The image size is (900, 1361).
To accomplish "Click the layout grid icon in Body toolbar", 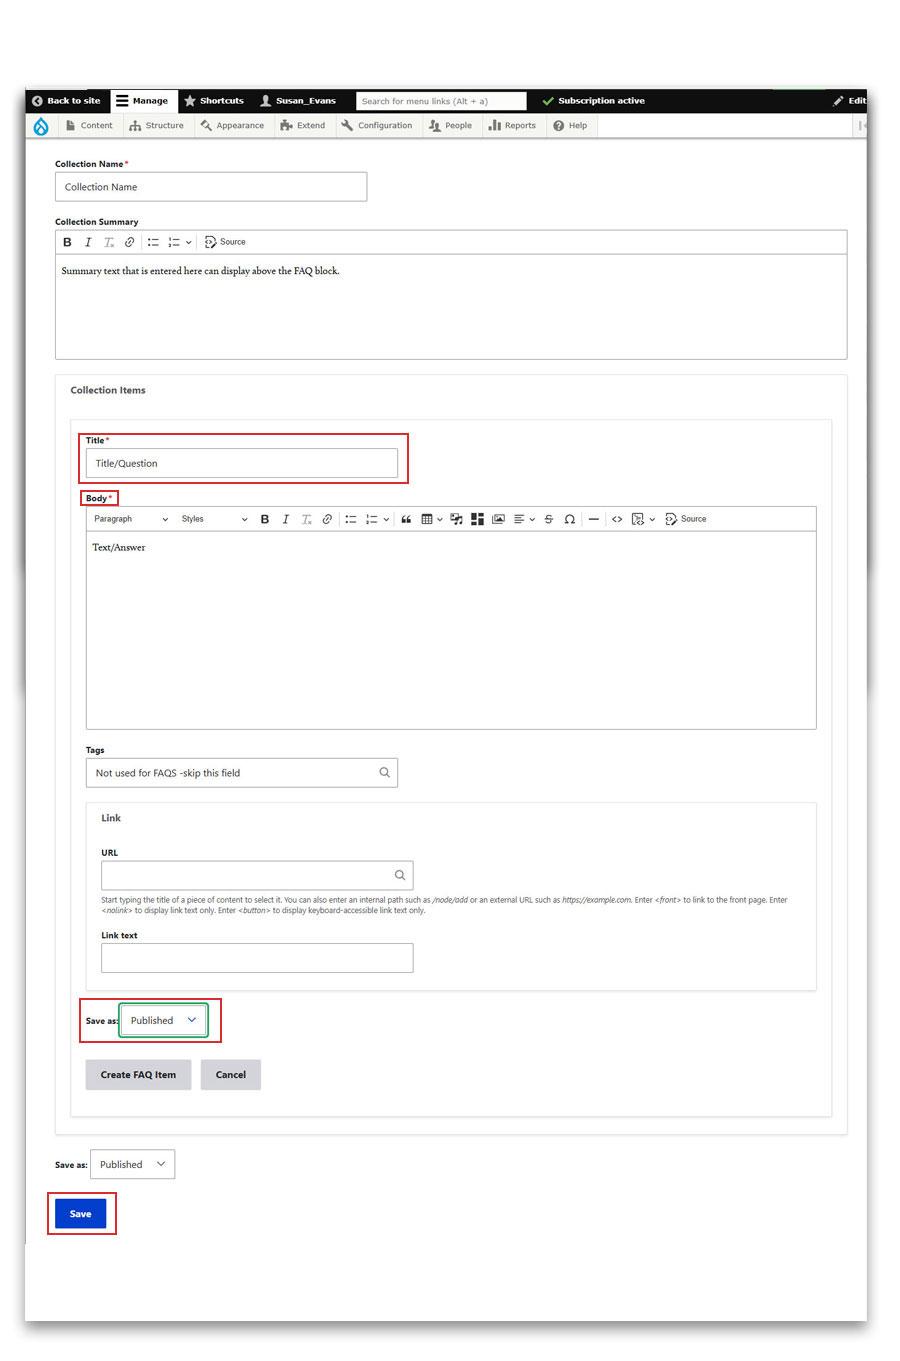I will 477,519.
